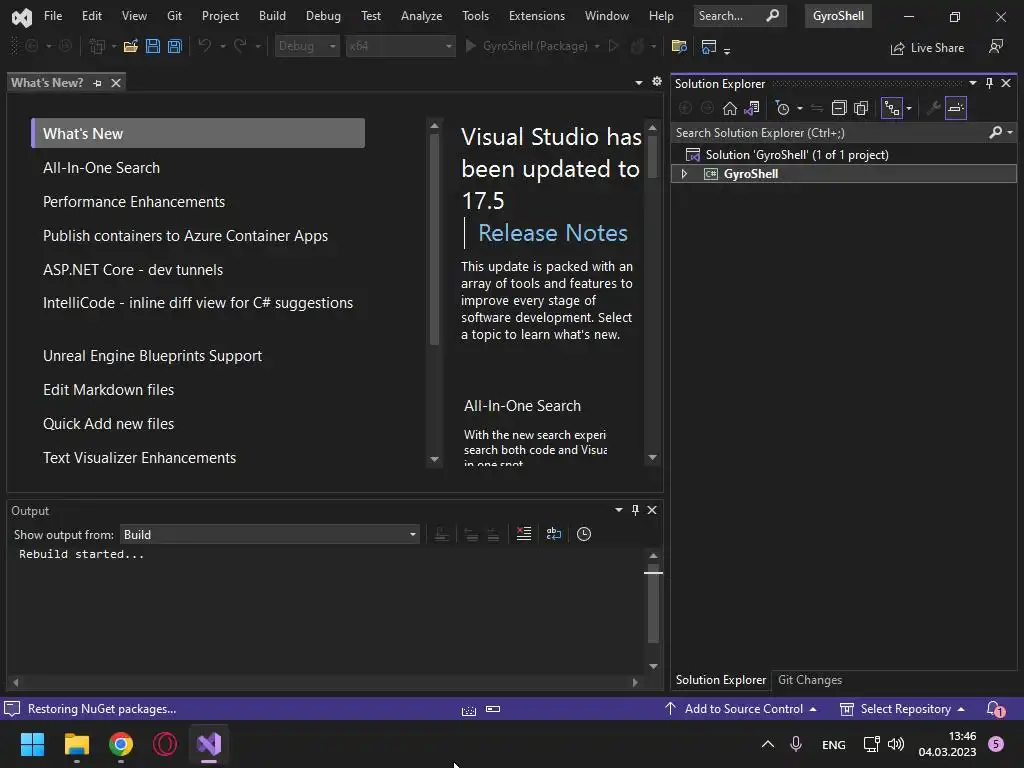Click the Search box in the title bar
The image size is (1024, 768).
point(738,16)
